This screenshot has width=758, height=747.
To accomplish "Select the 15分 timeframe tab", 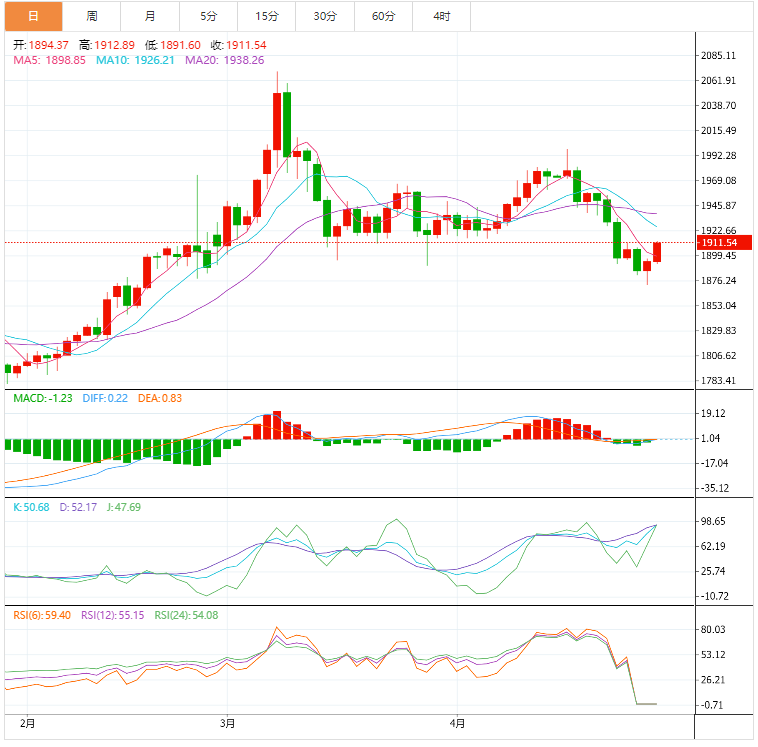I will [x=266, y=16].
